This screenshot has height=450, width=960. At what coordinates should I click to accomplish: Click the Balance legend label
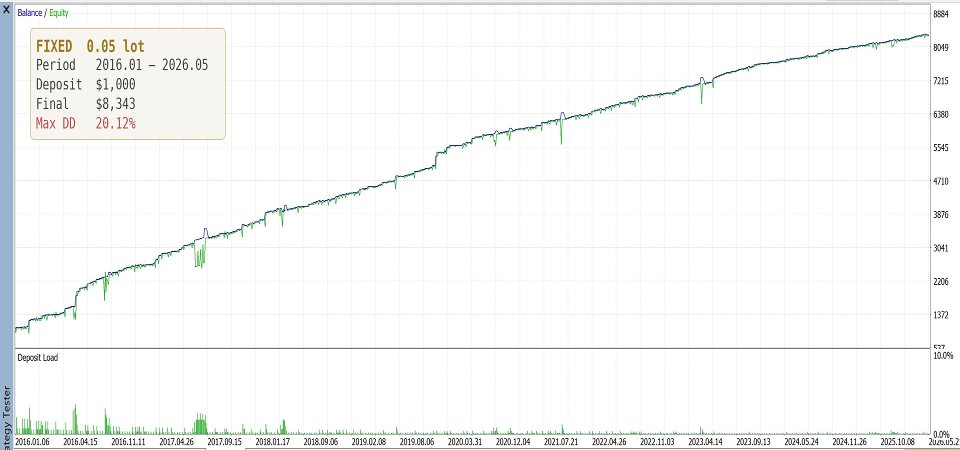pos(29,12)
